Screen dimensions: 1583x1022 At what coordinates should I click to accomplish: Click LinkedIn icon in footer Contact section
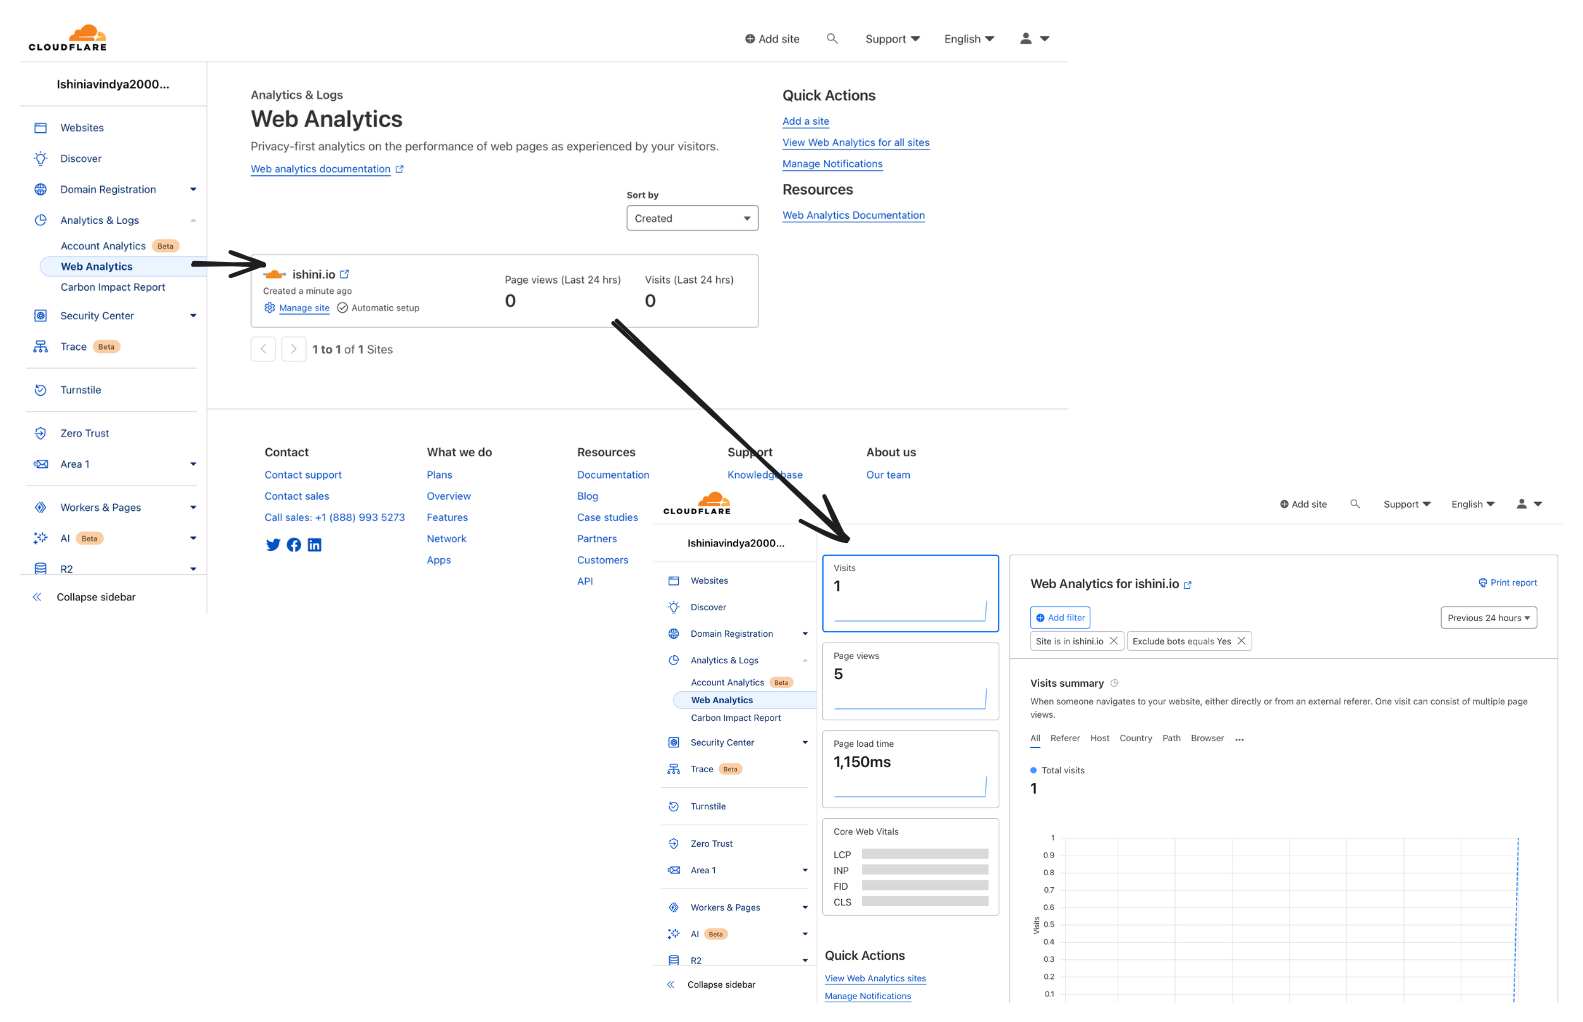pyautogui.click(x=315, y=545)
